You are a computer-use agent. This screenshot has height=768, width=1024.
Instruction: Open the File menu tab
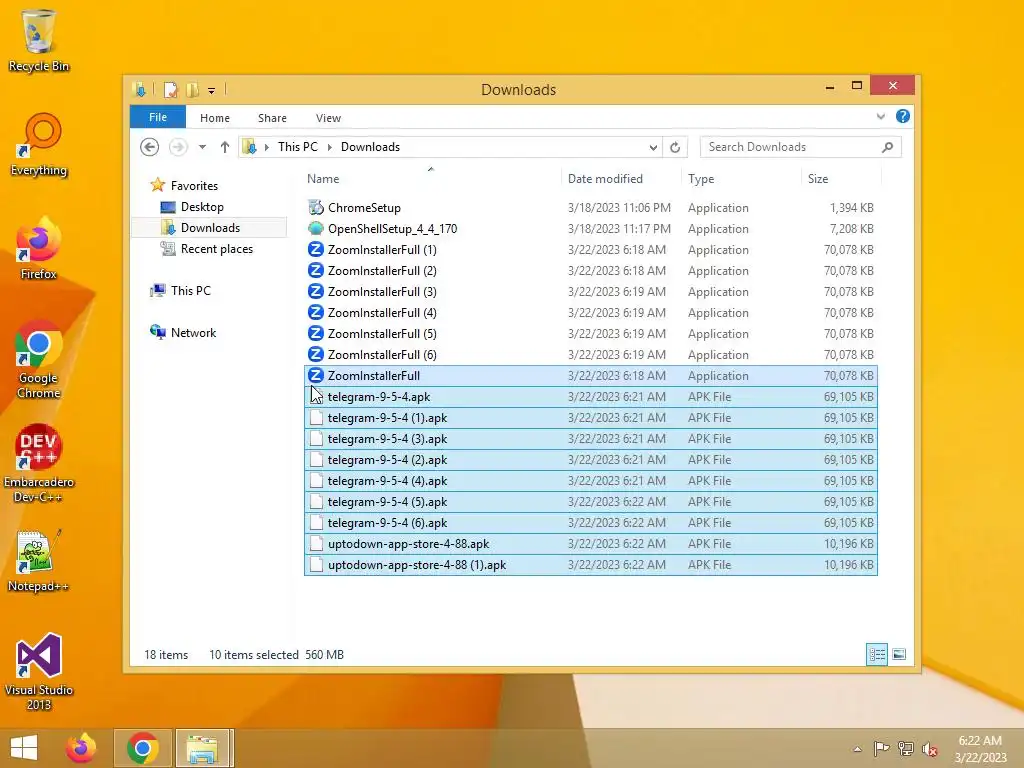pyautogui.click(x=158, y=117)
